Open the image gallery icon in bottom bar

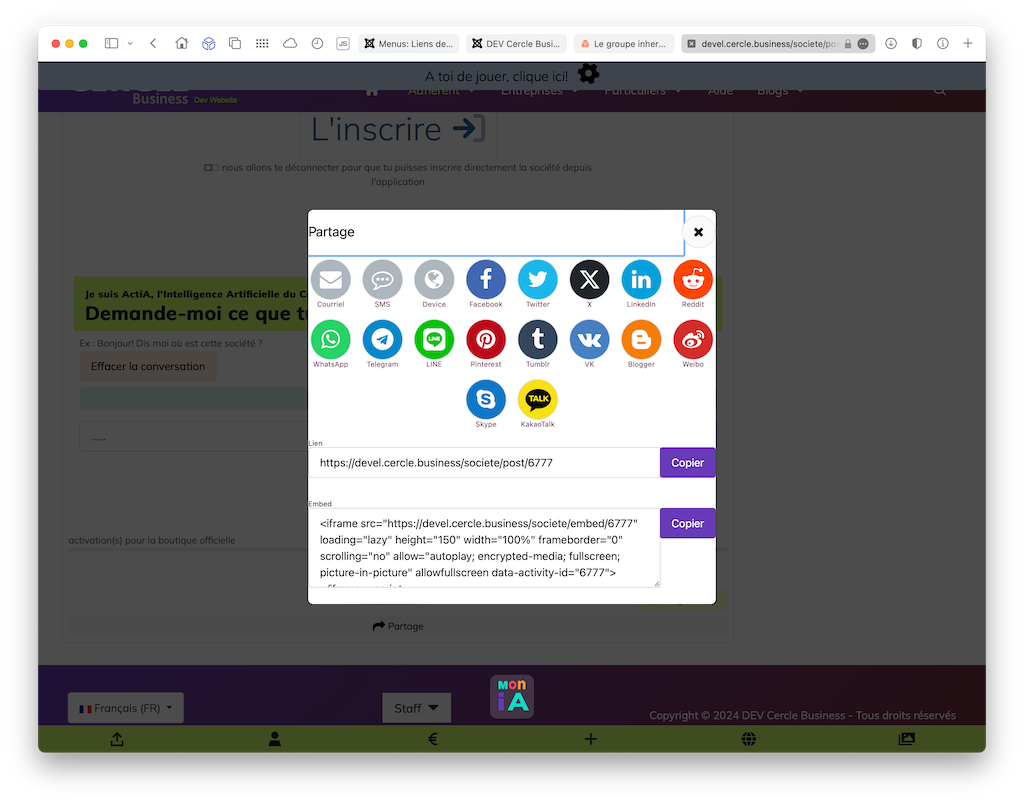point(906,739)
